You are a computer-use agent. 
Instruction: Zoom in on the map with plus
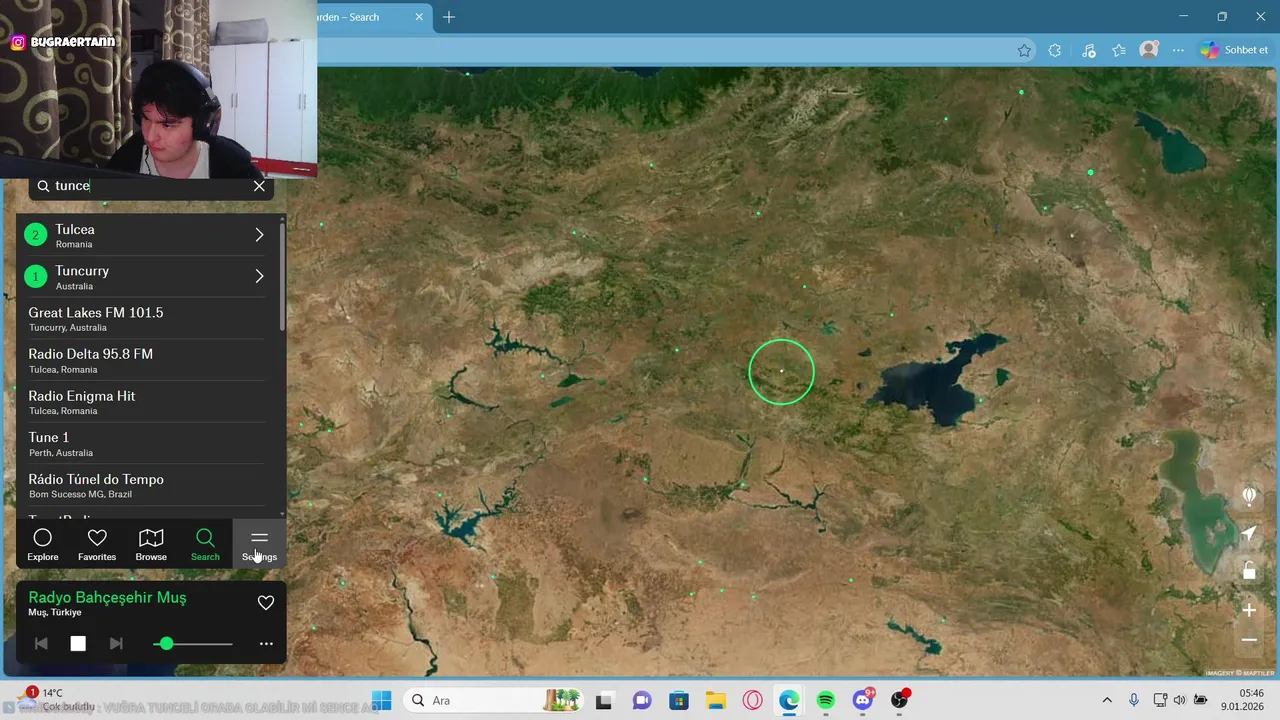(1249, 610)
